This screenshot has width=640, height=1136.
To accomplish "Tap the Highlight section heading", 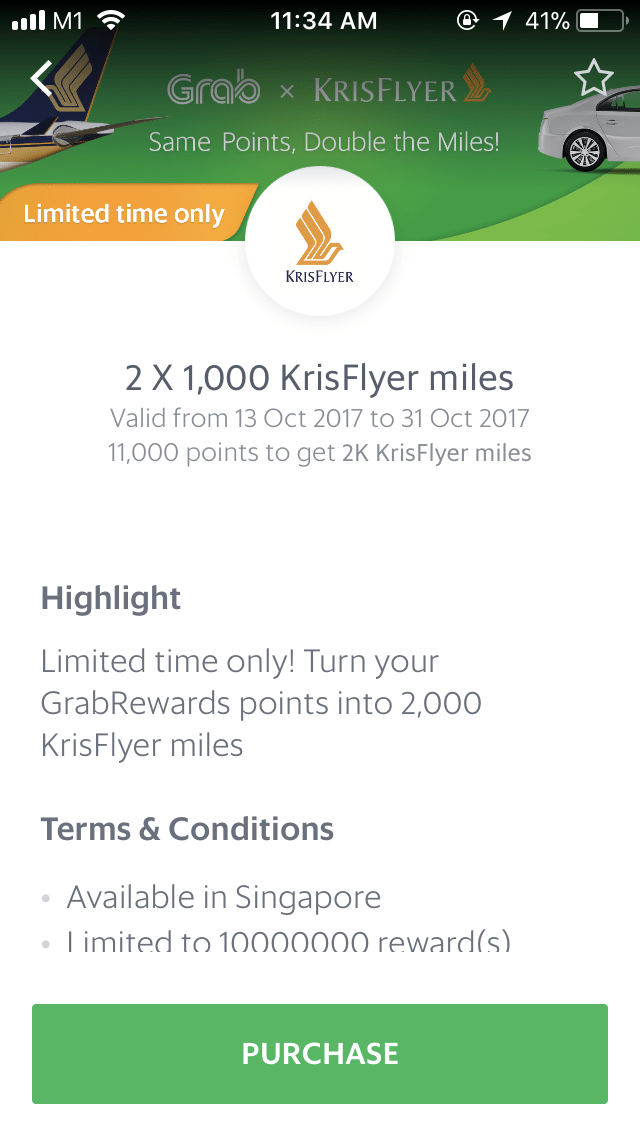I will click(x=111, y=599).
